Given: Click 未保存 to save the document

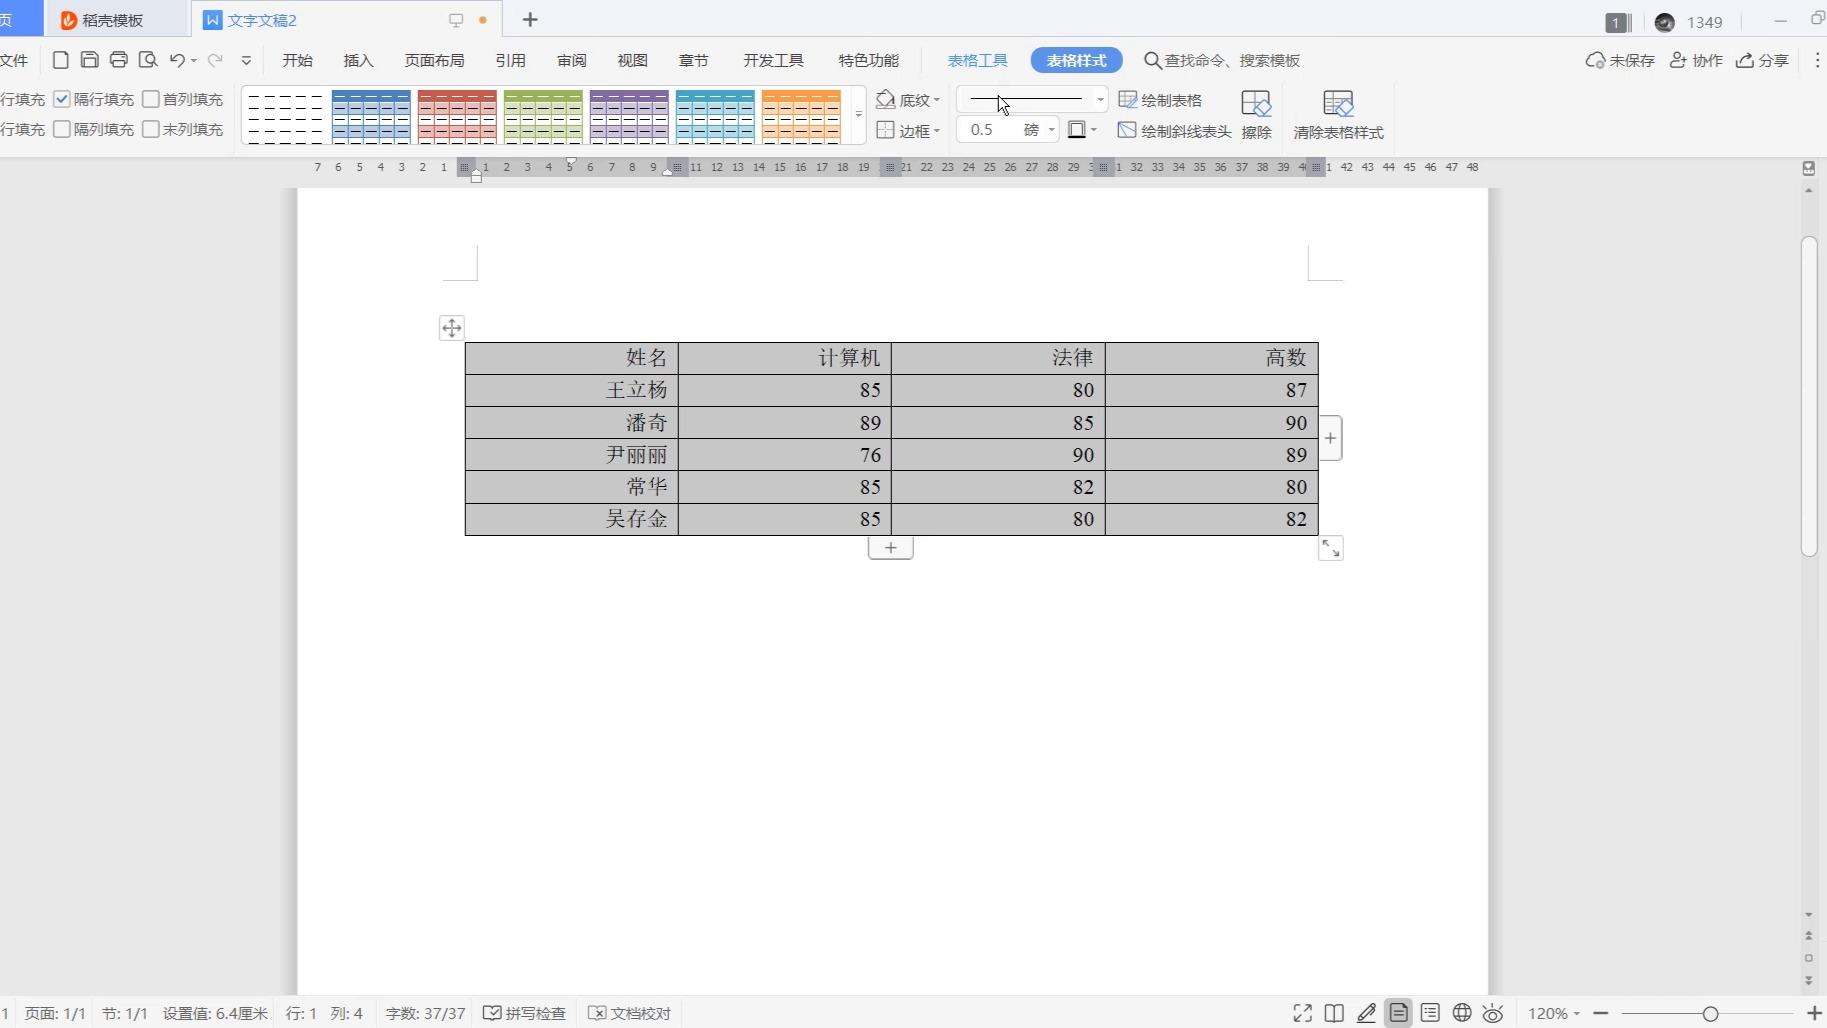Looking at the screenshot, I should 1619,60.
